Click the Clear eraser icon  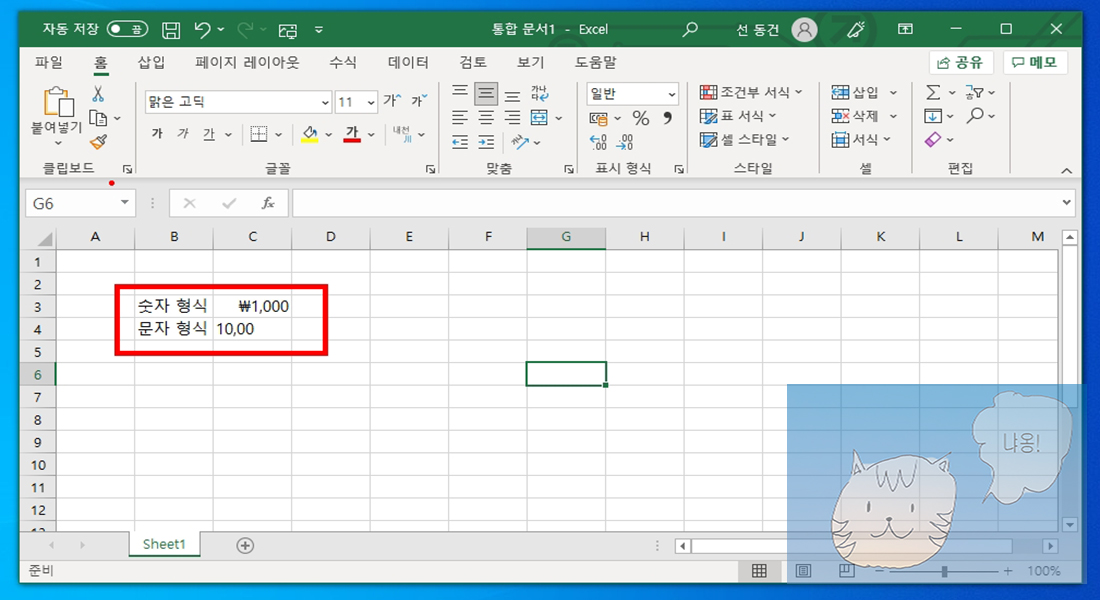point(933,140)
